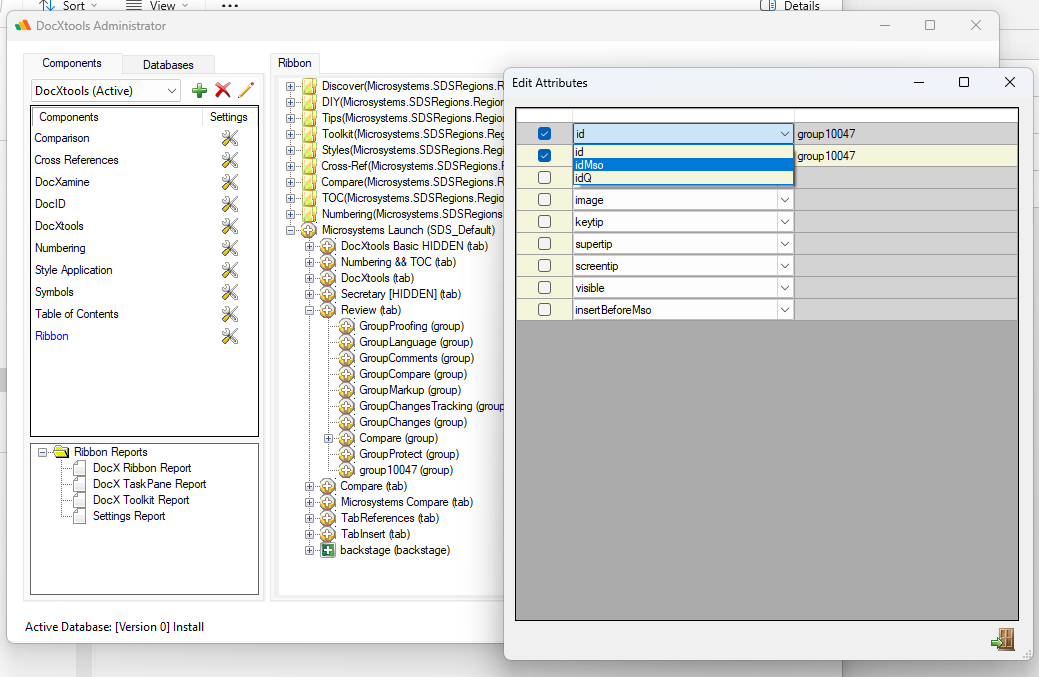
Task: Open settings tools icon for Comparison
Action: pos(230,138)
